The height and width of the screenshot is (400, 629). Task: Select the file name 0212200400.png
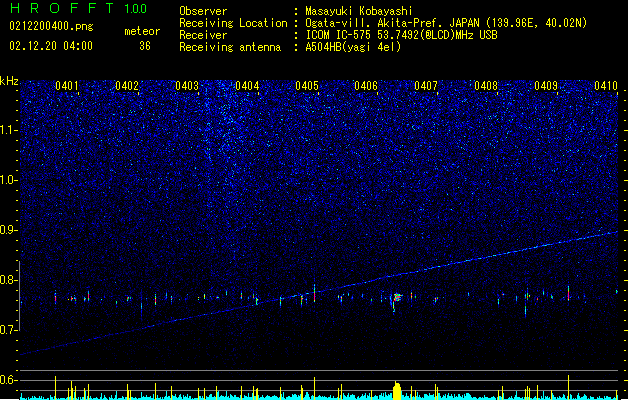[51, 26]
